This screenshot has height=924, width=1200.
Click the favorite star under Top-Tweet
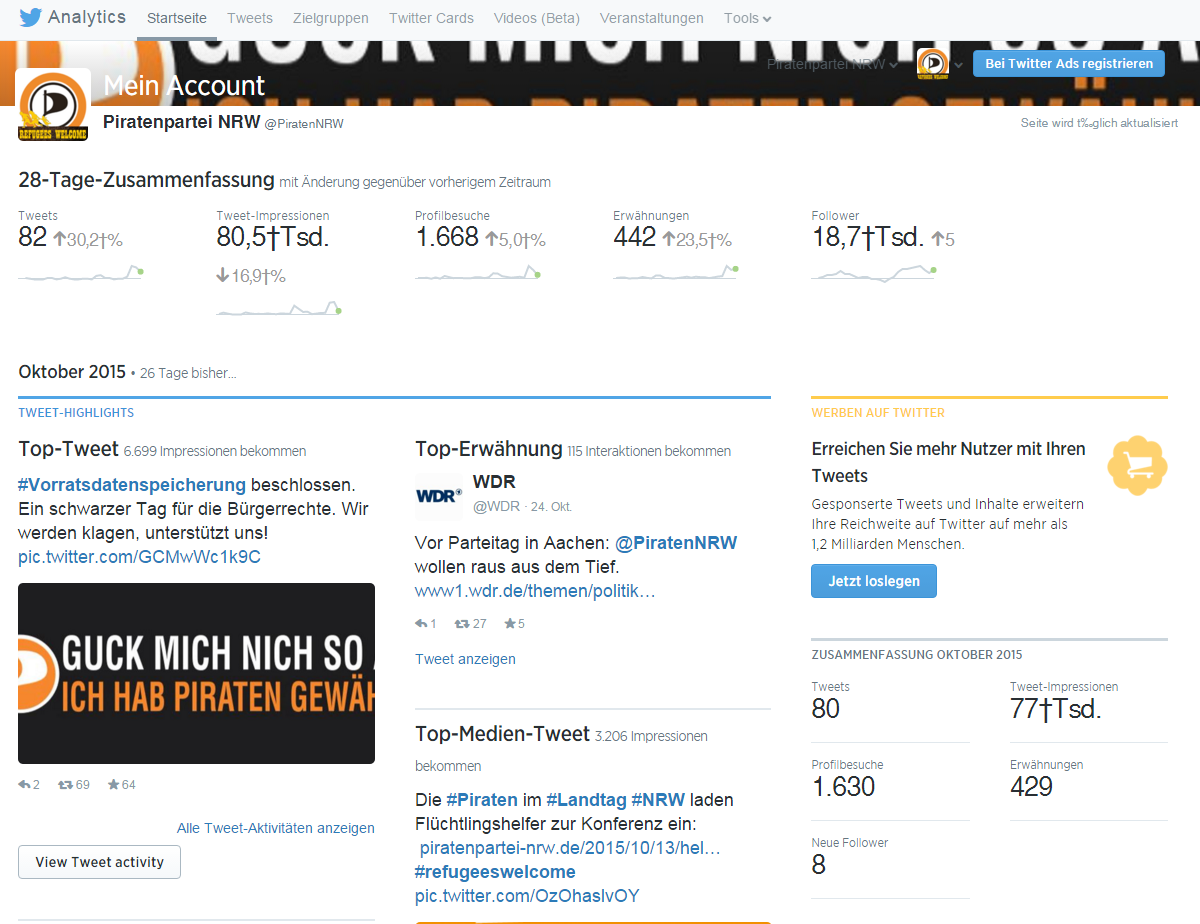113,785
